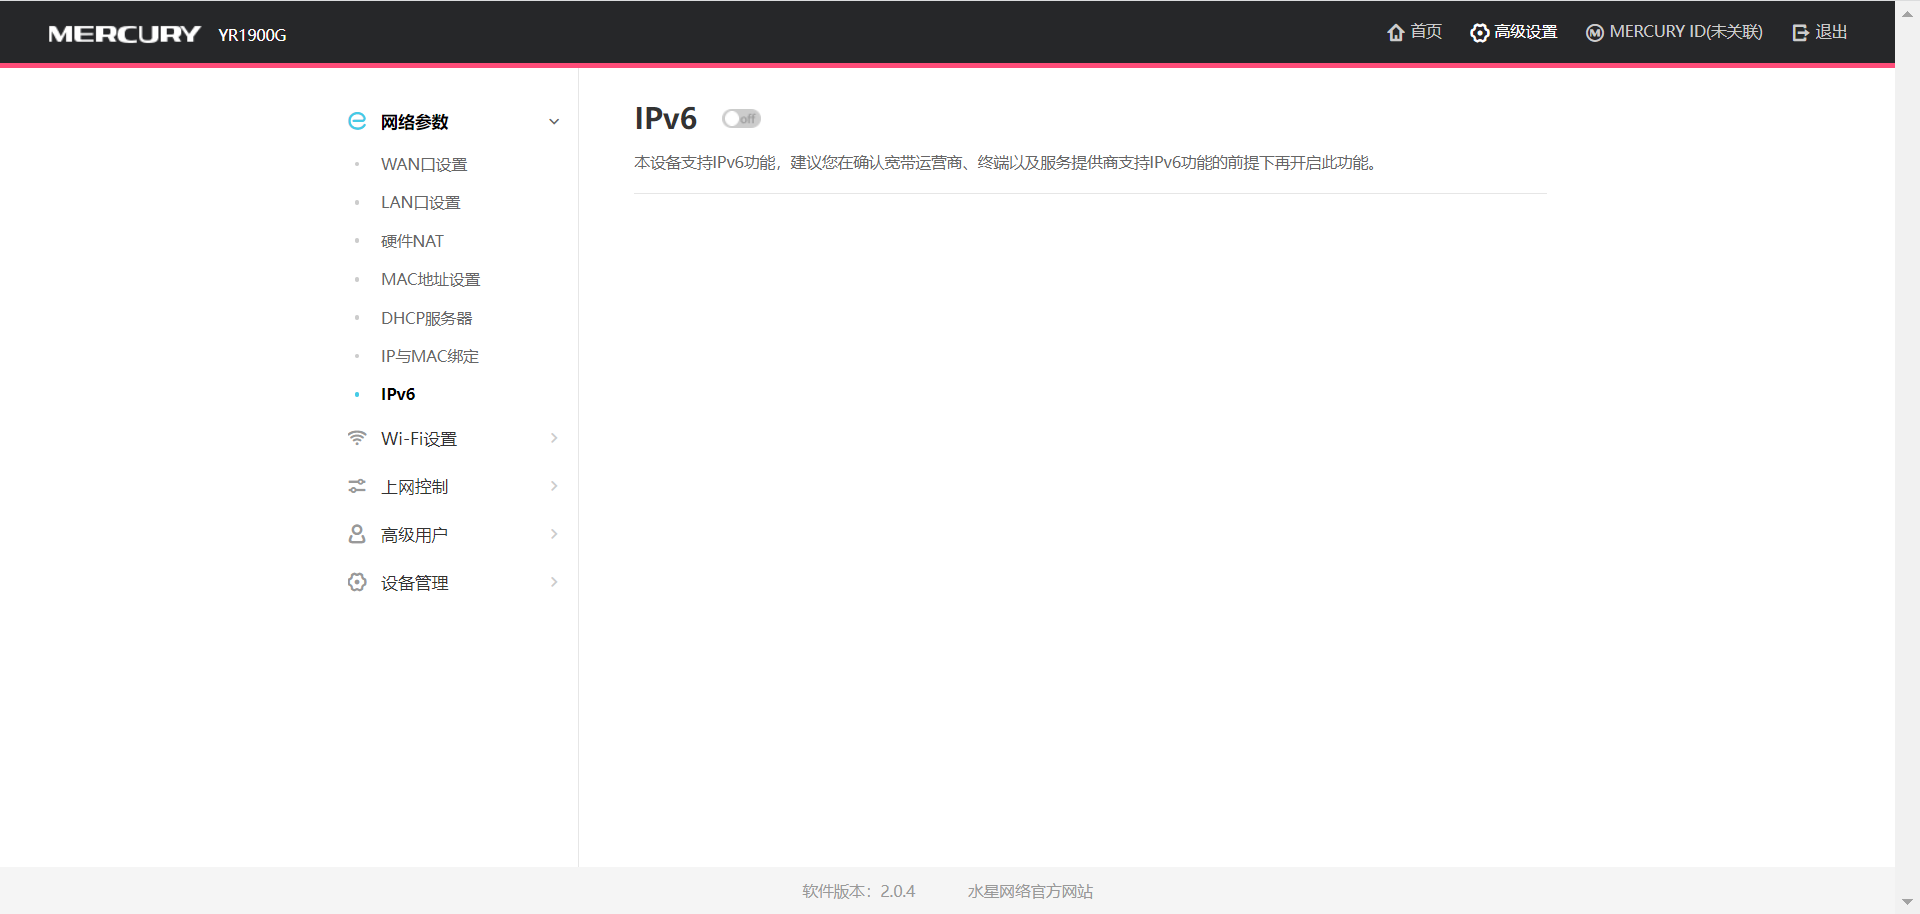This screenshot has height=914, width=1920.
Task: Click the 首页 home icon
Action: [1397, 32]
